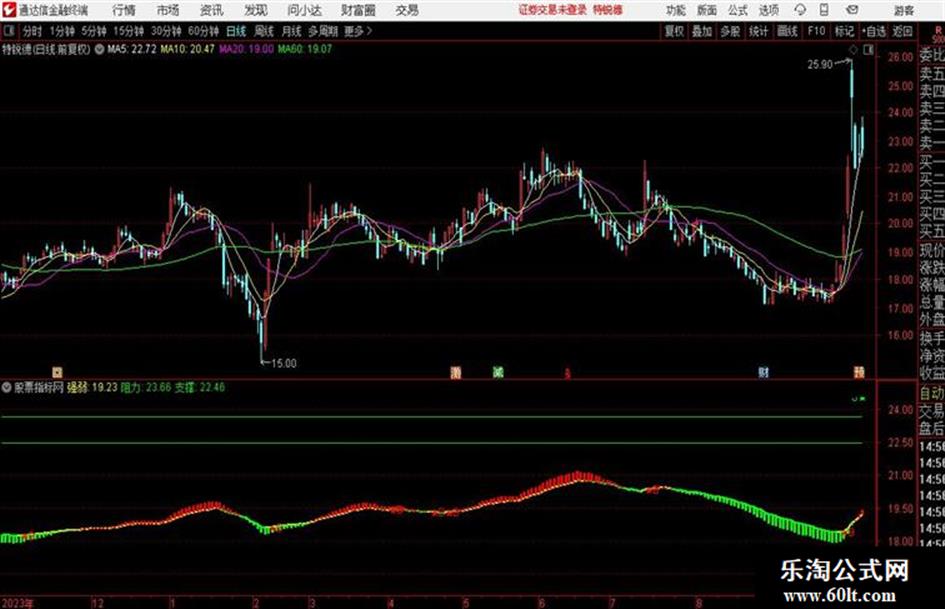The height and width of the screenshot is (609, 945).
Task: Expand the 更多 periods list
Action: pos(358,31)
